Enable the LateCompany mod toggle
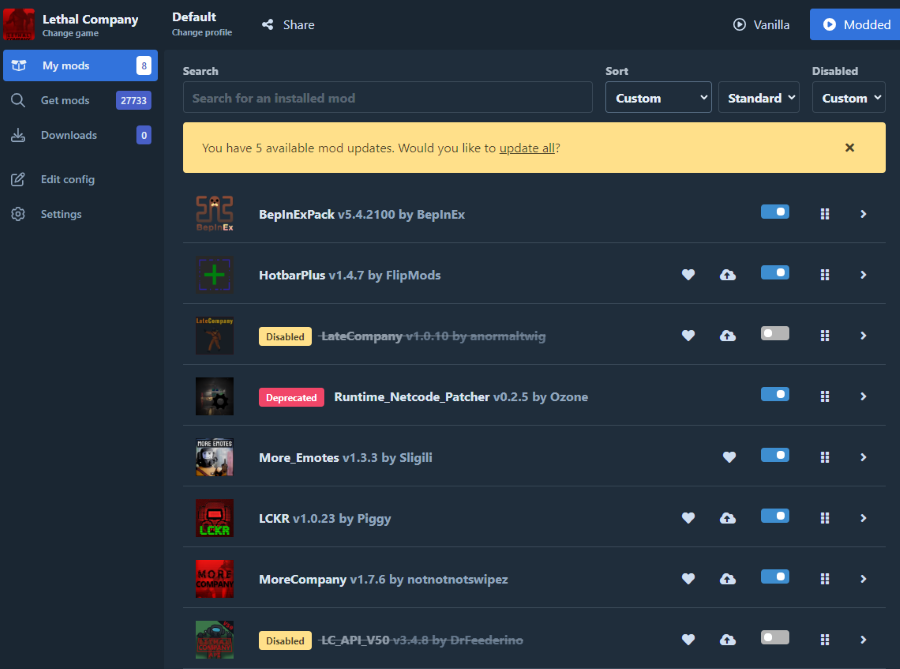 coord(775,333)
